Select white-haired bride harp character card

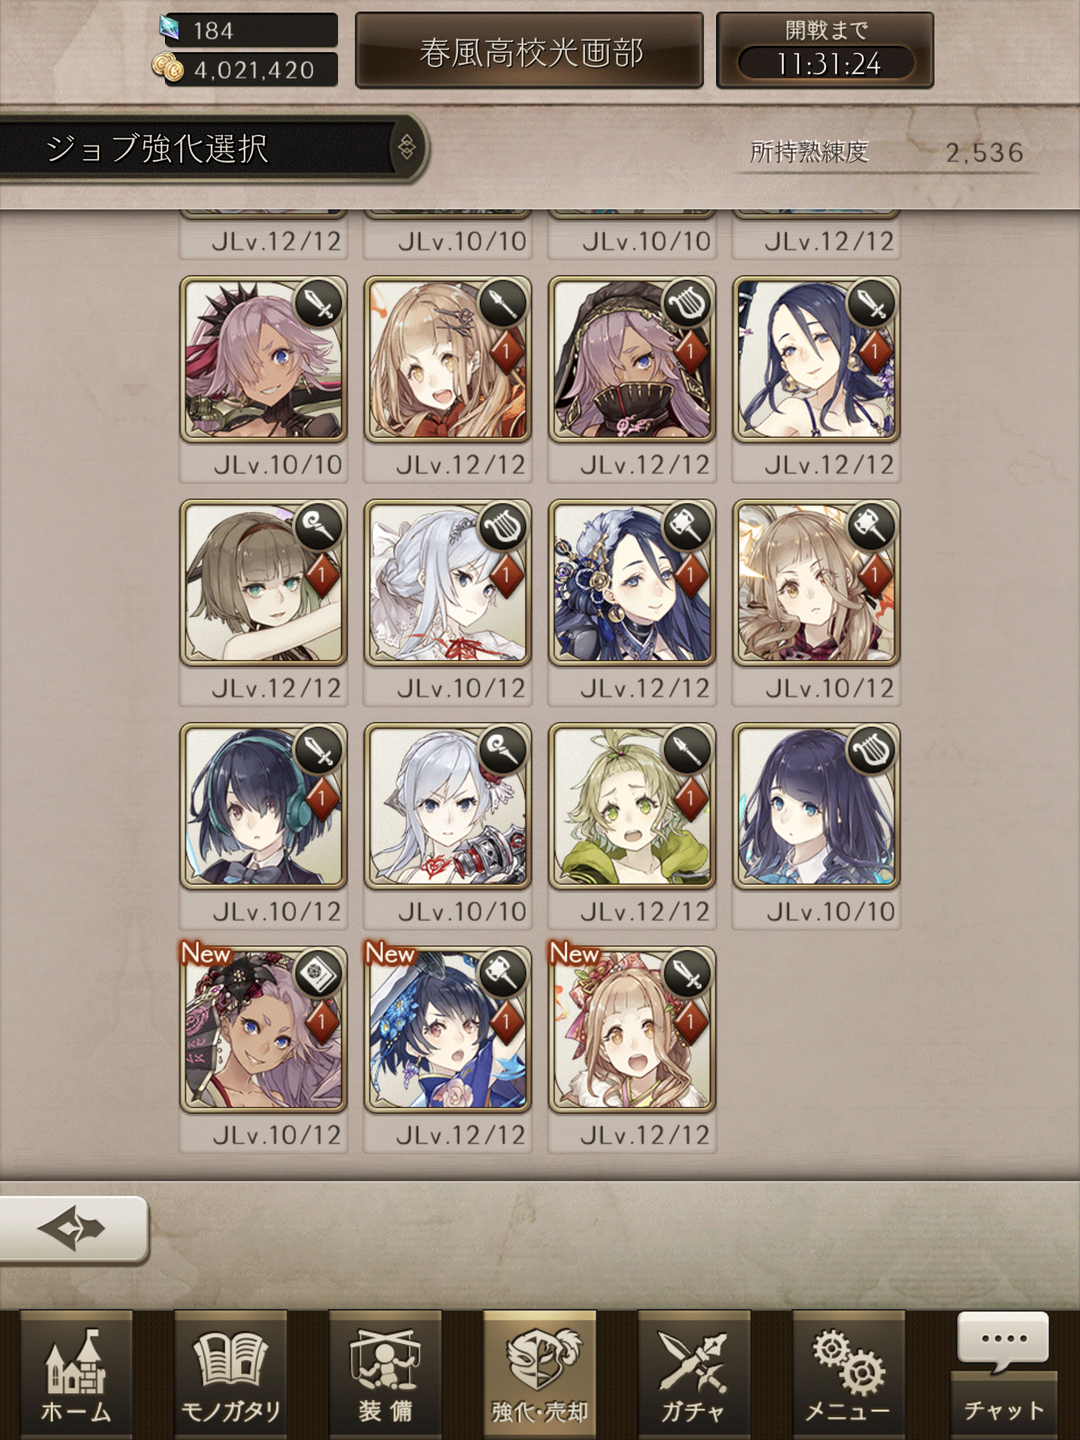[448, 583]
